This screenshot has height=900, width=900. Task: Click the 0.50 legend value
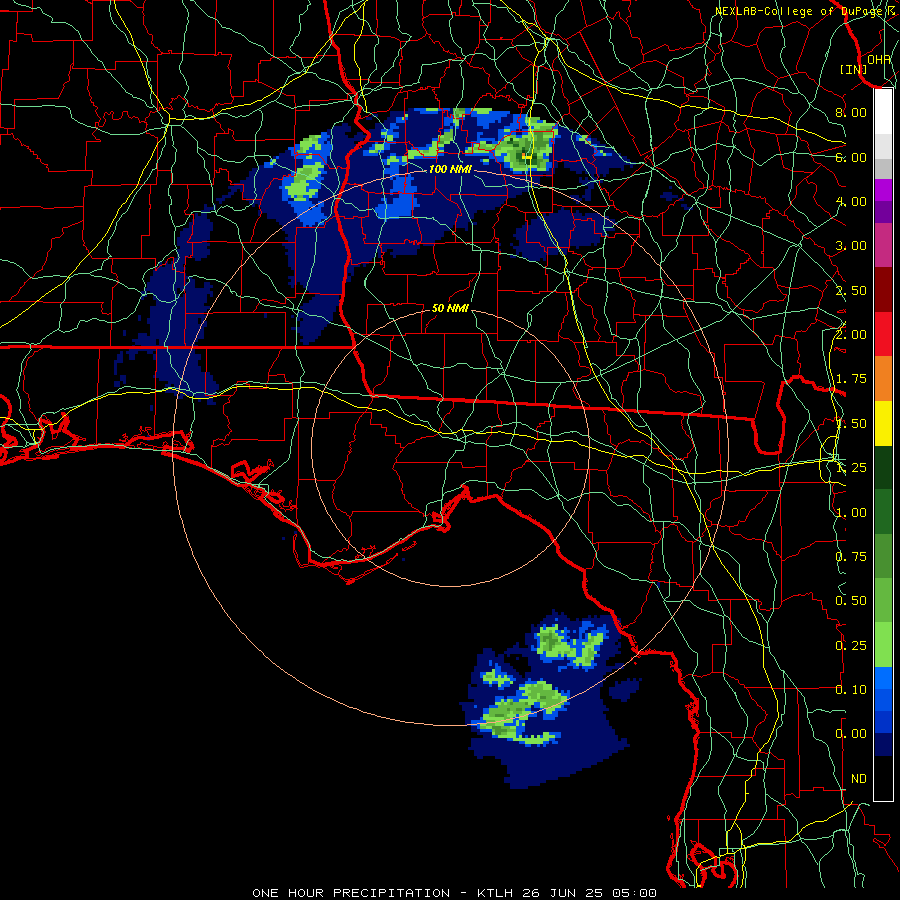[x=851, y=601]
